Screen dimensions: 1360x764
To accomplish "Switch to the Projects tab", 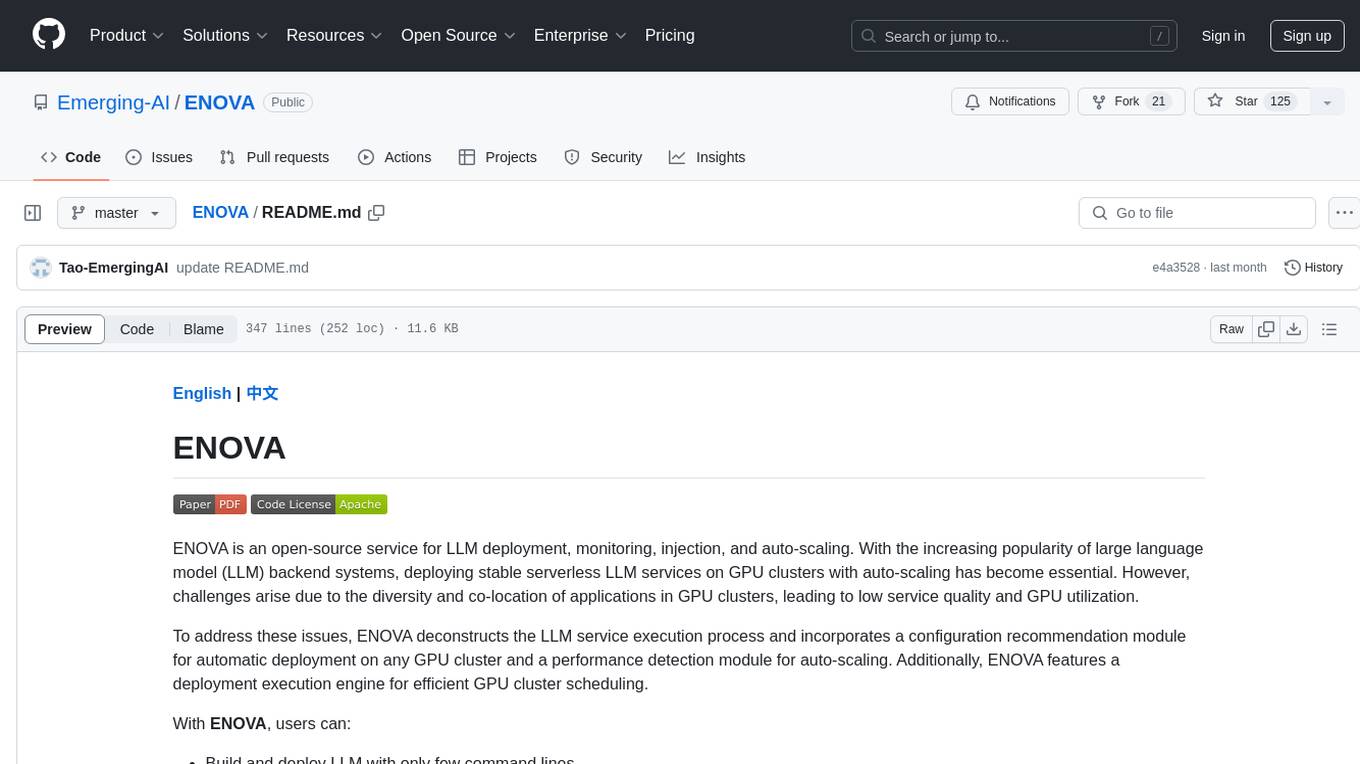I will [x=498, y=157].
